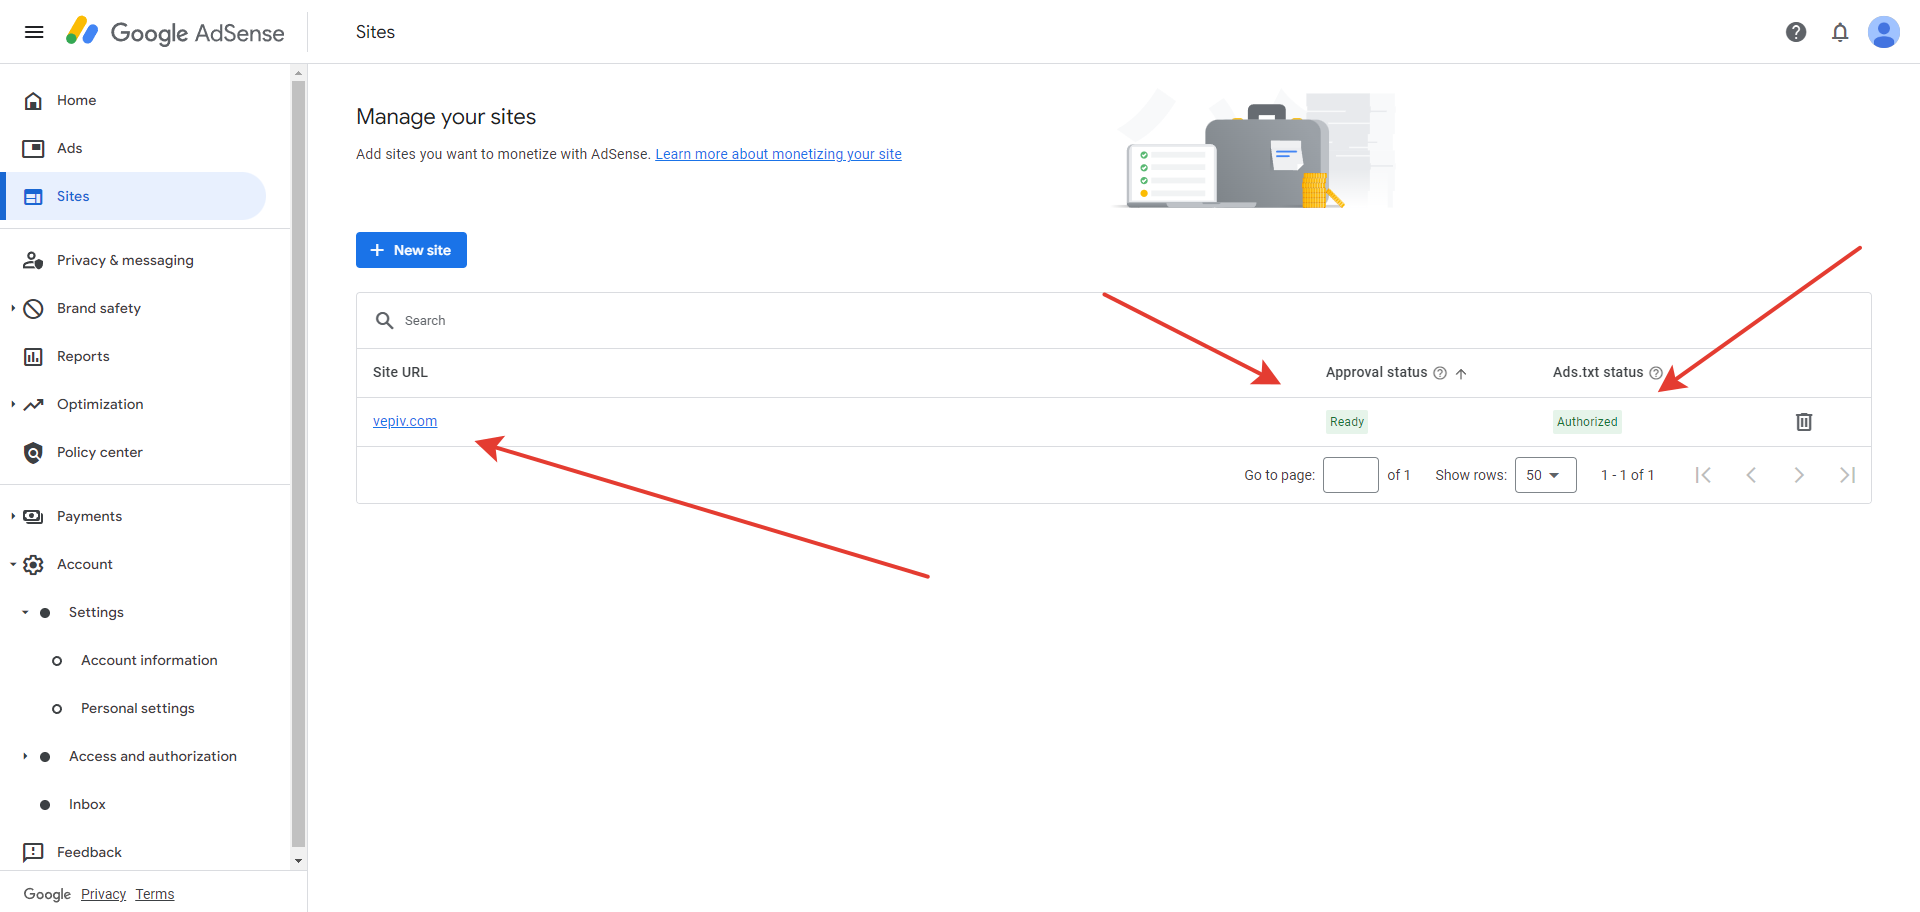The width and height of the screenshot is (1920, 912).
Task: Click the Ads.txt status help icon
Action: (x=1656, y=373)
